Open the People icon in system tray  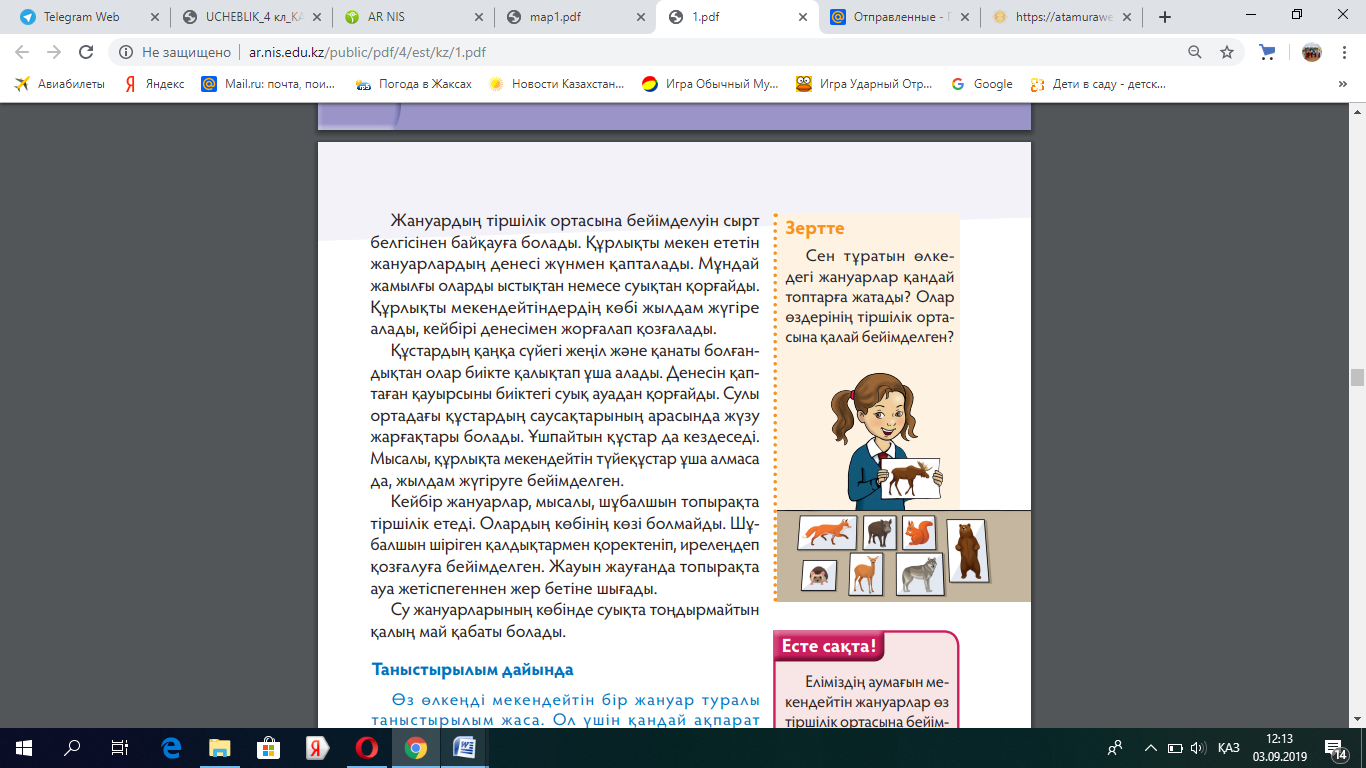coord(1115,748)
